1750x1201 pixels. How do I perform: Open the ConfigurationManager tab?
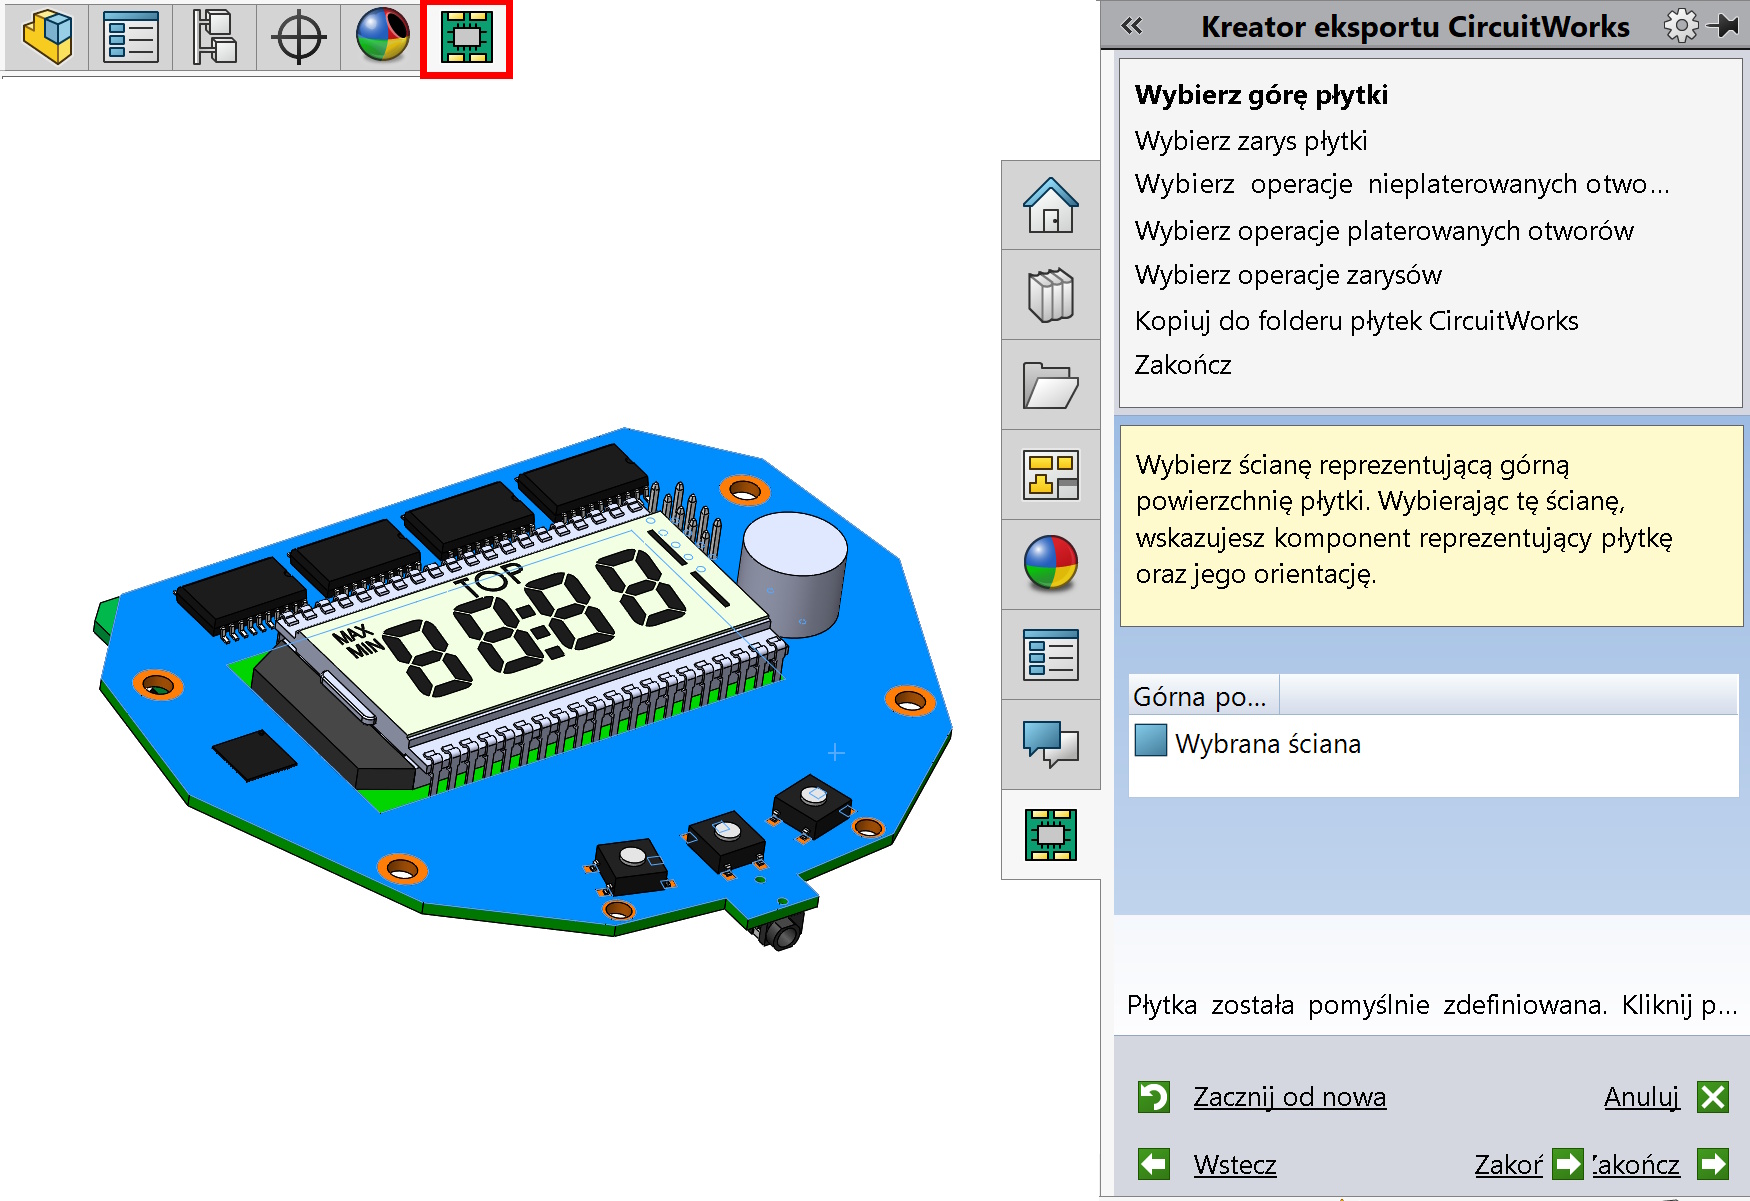coord(215,37)
